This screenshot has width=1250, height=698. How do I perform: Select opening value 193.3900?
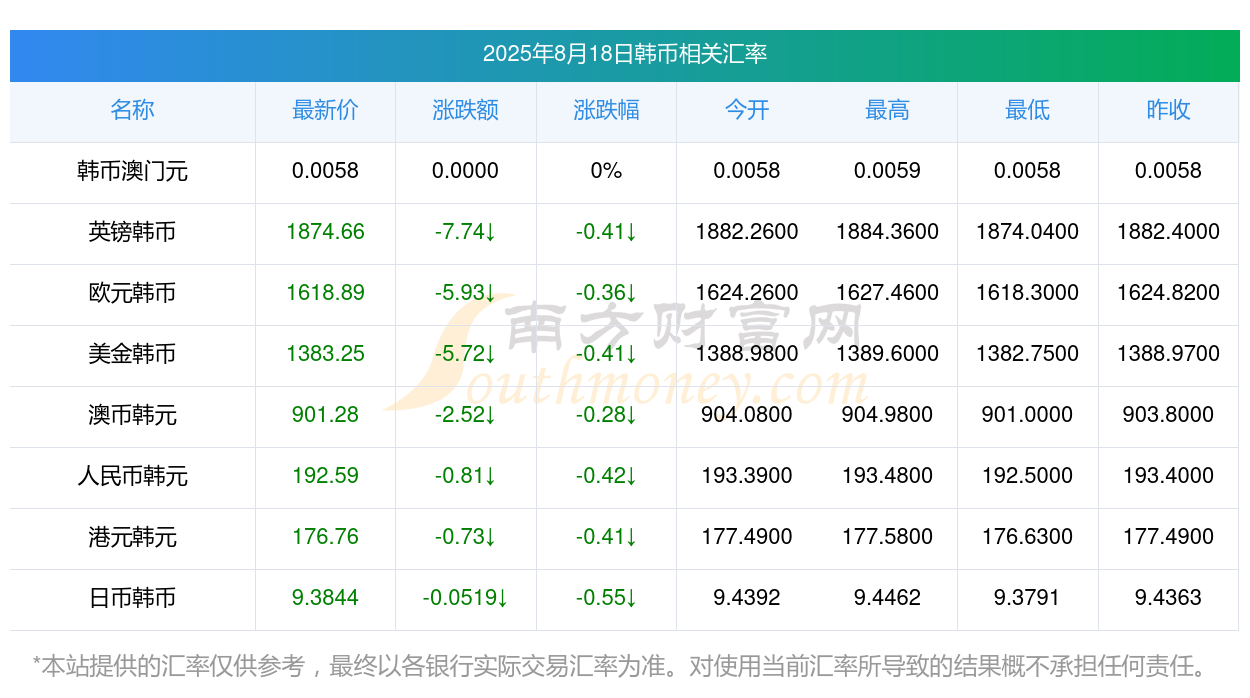click(x=747, y=476)
